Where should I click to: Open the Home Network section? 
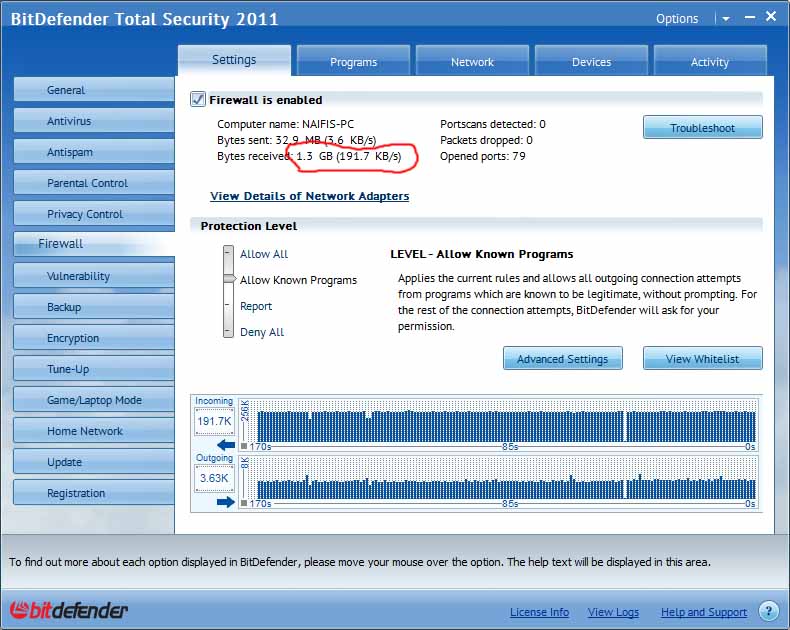[94, 431]
